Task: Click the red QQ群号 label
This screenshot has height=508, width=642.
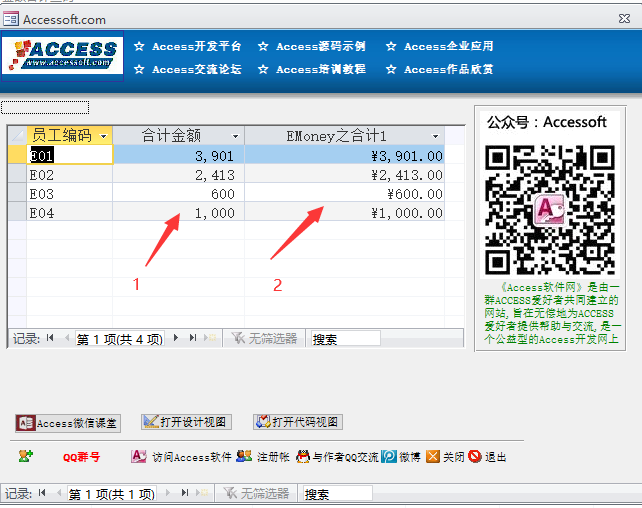Action: 81,457
